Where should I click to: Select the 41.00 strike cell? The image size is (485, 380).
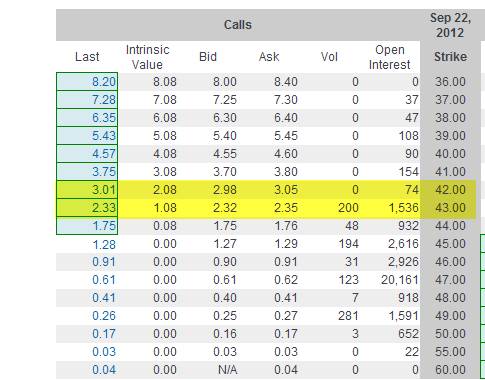click(x=450, y=172)
